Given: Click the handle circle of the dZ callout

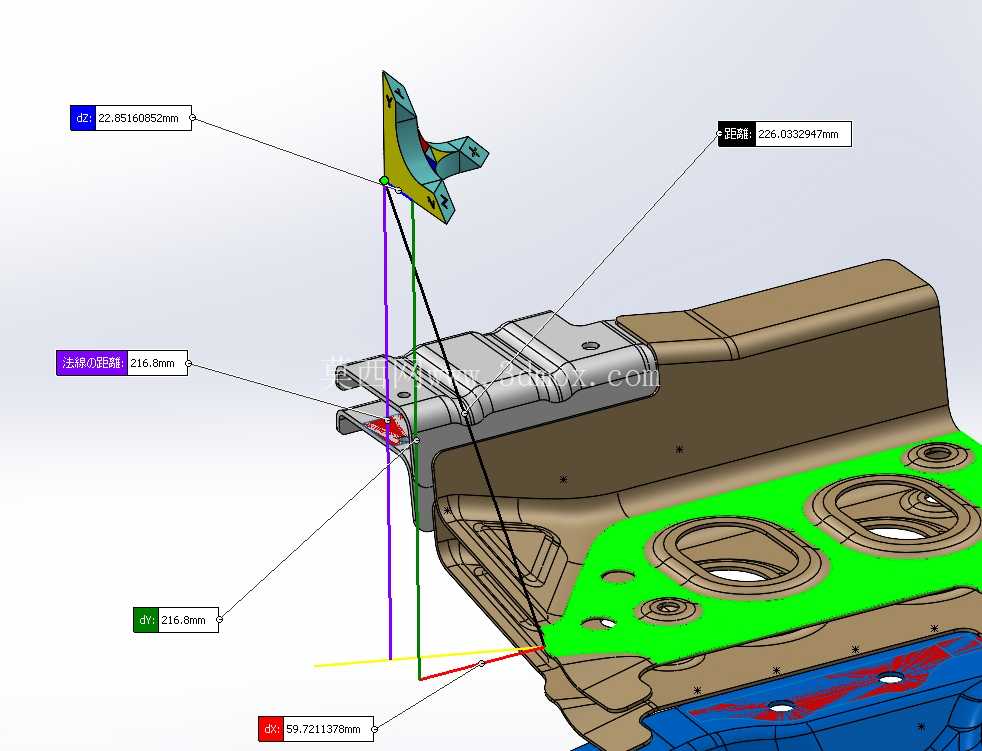Looking at the screenshot, I should click(192, 118).
